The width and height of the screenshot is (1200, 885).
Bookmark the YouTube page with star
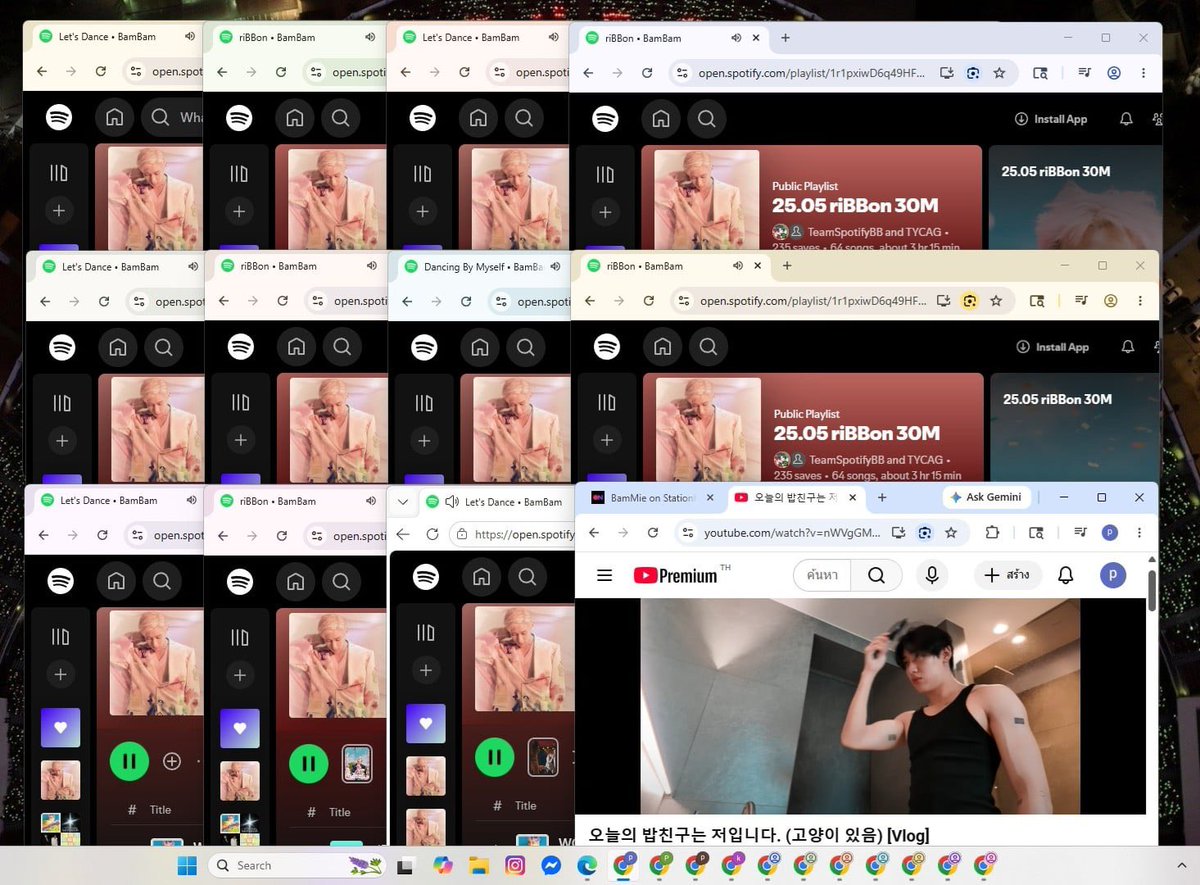coord(951,533)
